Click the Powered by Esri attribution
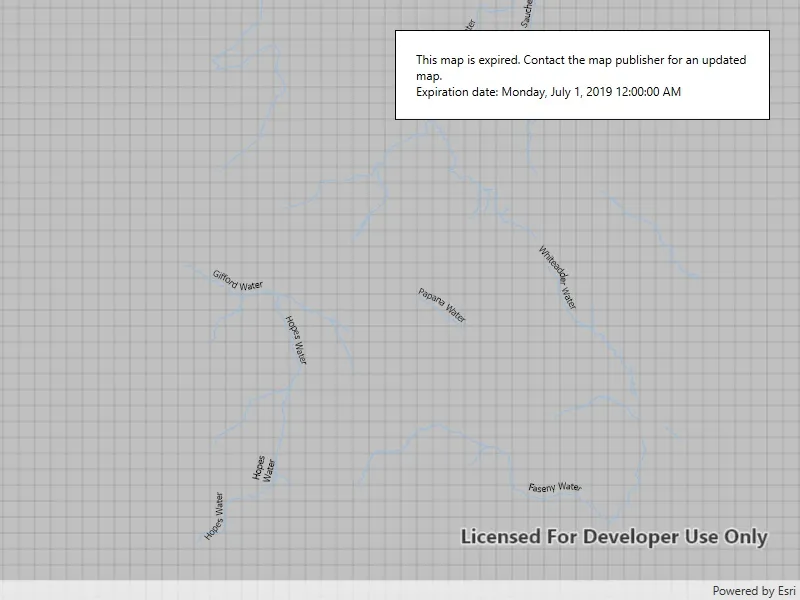This screenshot has height=600, width=800. pos(754,591)
